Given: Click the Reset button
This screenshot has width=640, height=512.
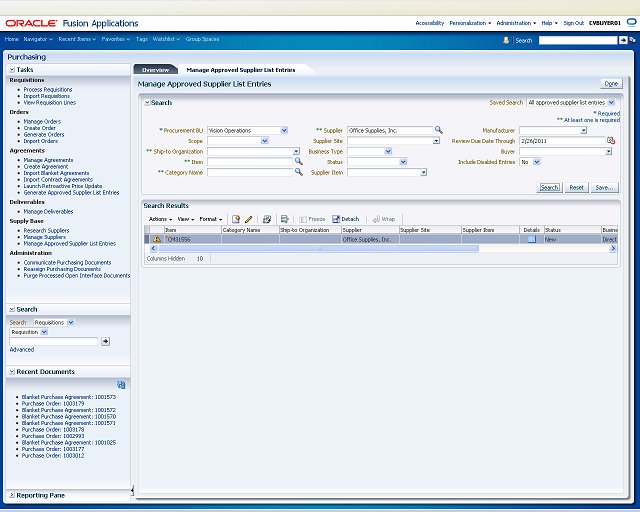Looking at the screenshot, I should pyautogui.click(x=576, y=187).
